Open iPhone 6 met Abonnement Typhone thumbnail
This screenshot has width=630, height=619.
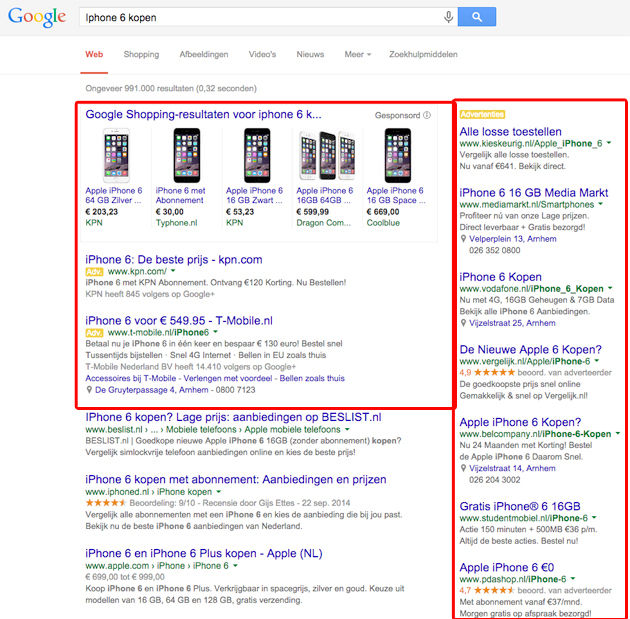pos(186,155)
